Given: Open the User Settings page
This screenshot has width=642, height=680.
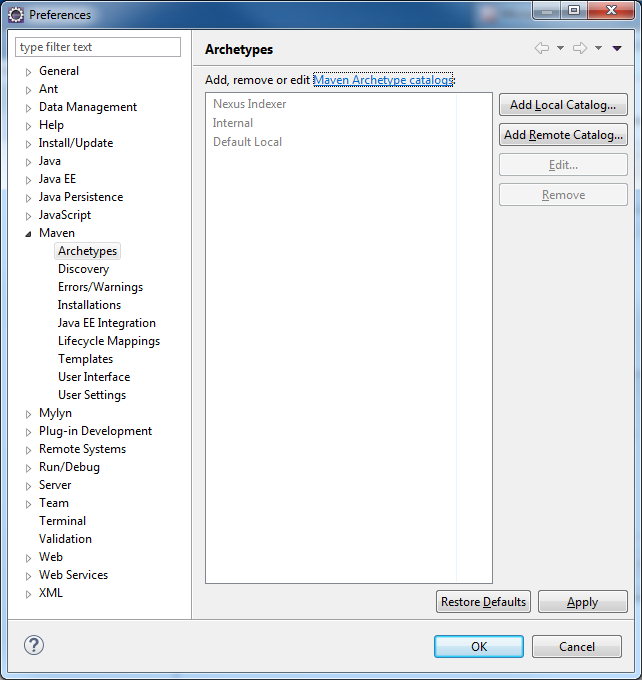Looking at the screenshot, I should pyautogui.click(x=91, y=395).
